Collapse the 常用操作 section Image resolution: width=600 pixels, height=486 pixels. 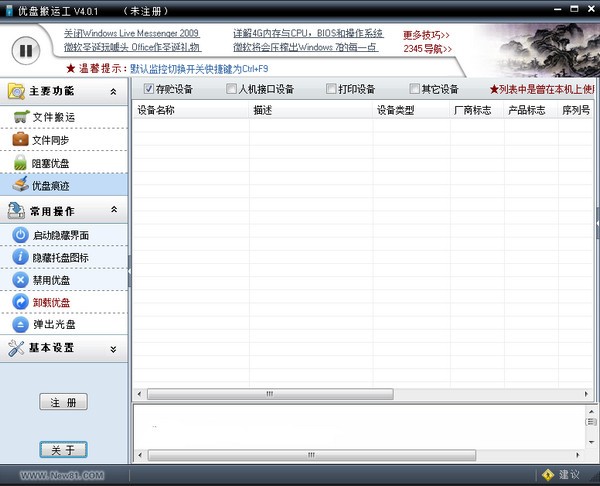[113, 210]
